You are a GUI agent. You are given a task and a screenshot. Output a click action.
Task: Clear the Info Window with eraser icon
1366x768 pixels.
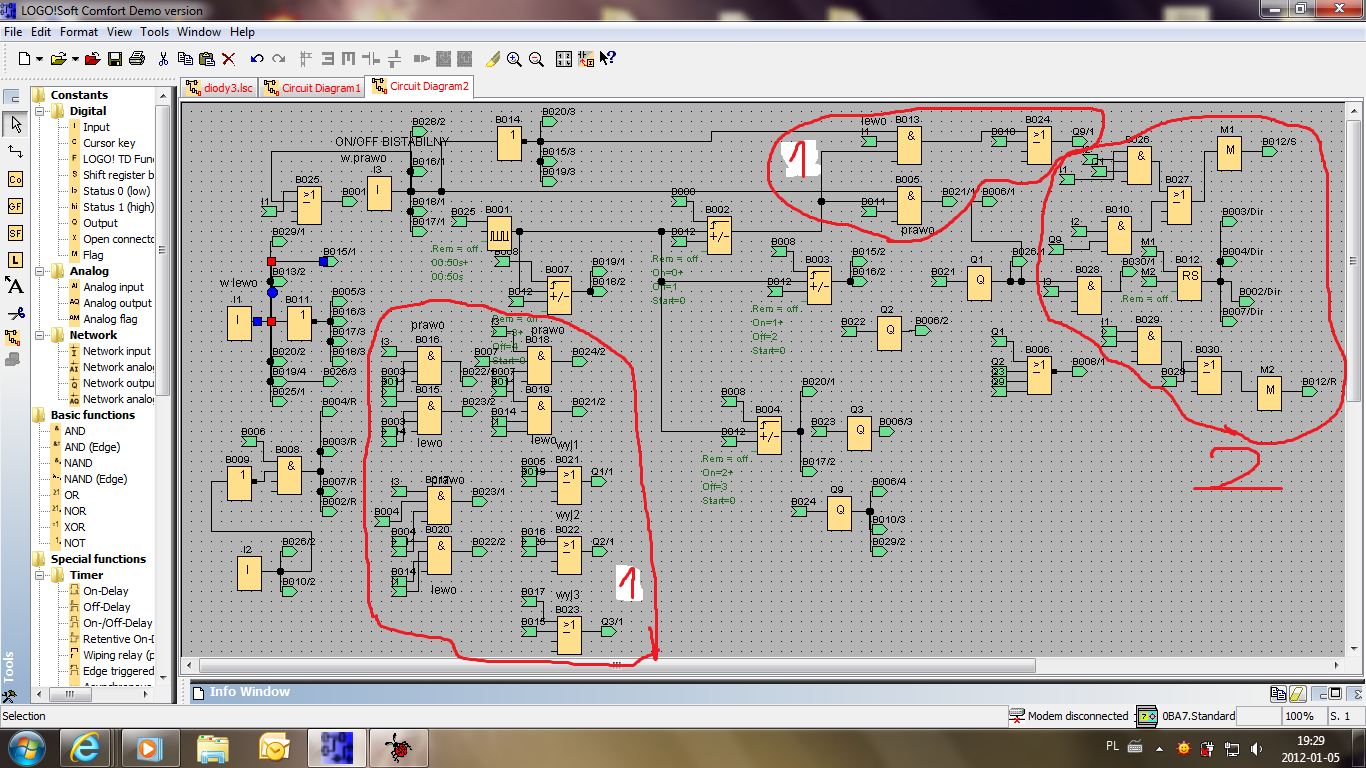point(1296,692)
